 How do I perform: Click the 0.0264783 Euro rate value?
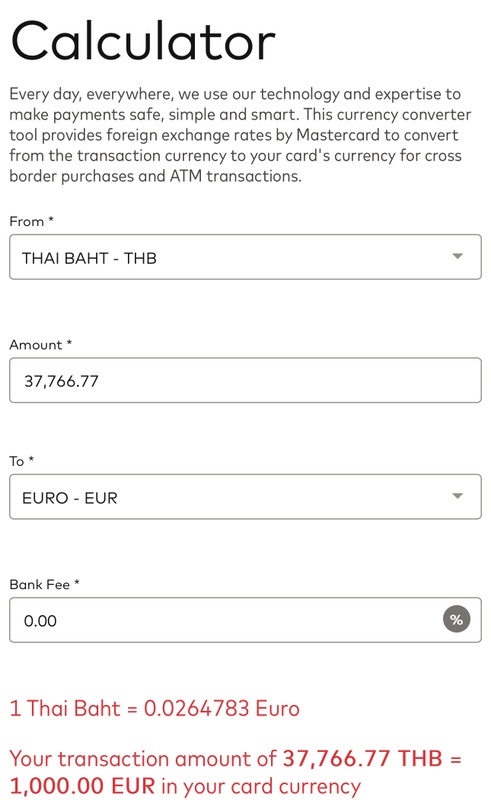tap(222, 708)
